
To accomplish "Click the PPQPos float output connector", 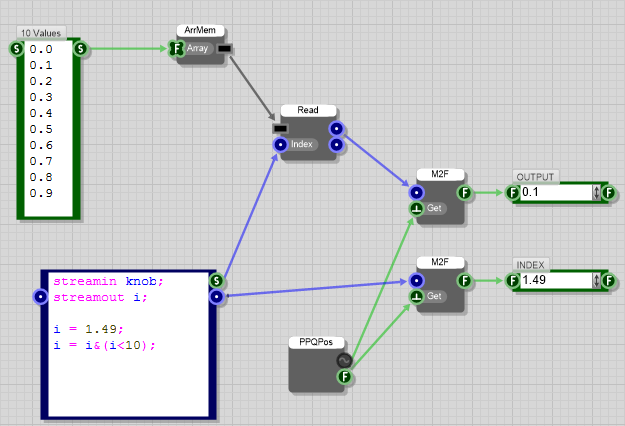I will coord(345,377).
